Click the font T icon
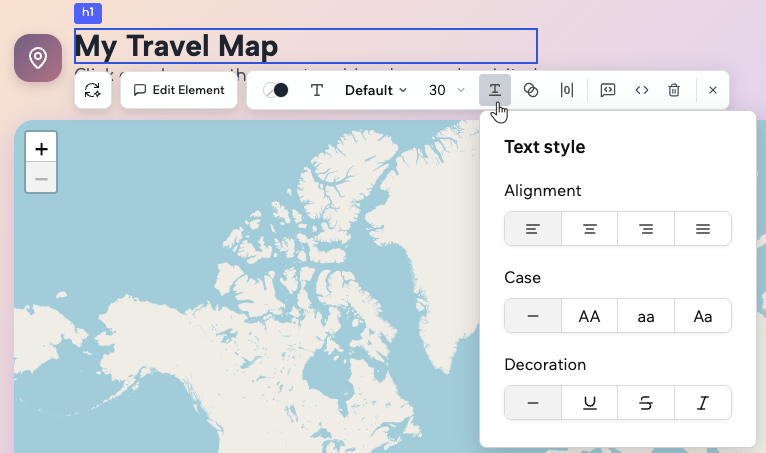This screenshot has width=766, height=453. (x=317, y=90)
